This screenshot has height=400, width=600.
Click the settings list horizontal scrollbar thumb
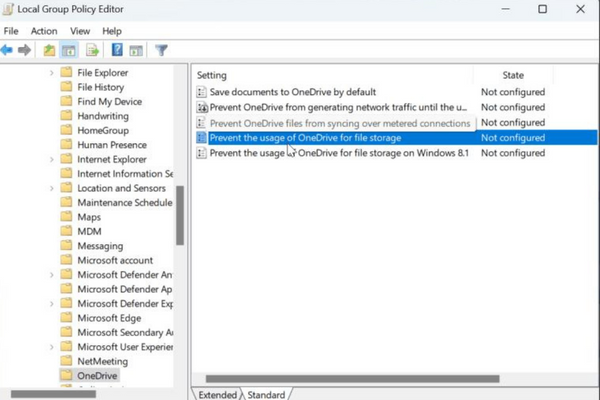pyautogui.click(x=352, y=379)
